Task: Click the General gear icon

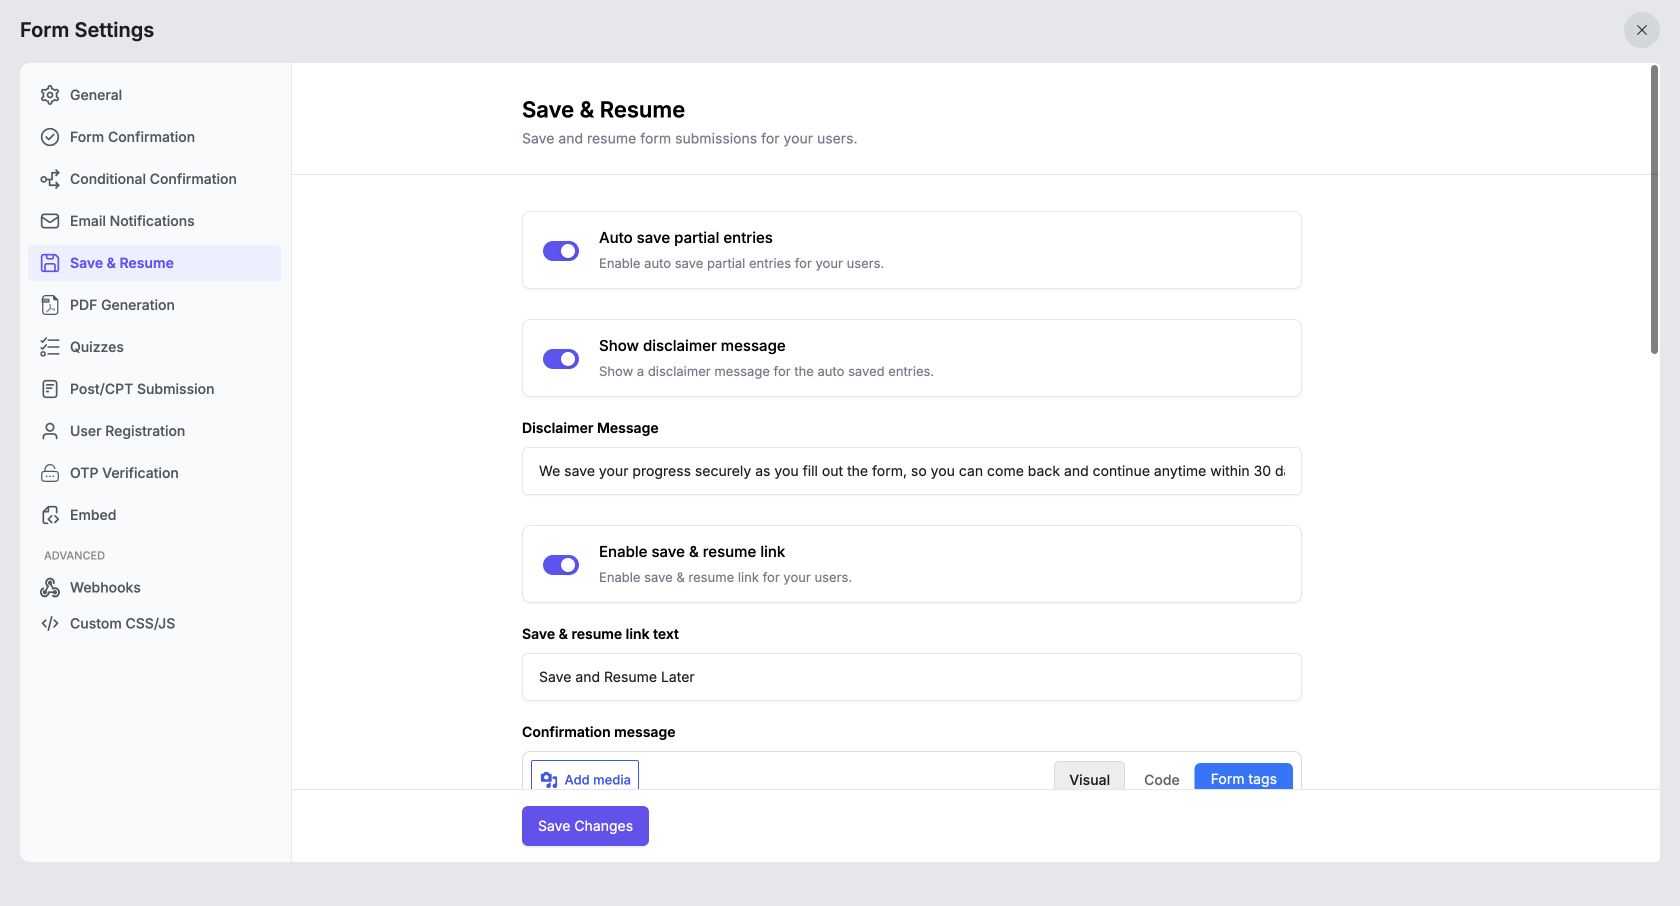Action: tap(50, 95)
